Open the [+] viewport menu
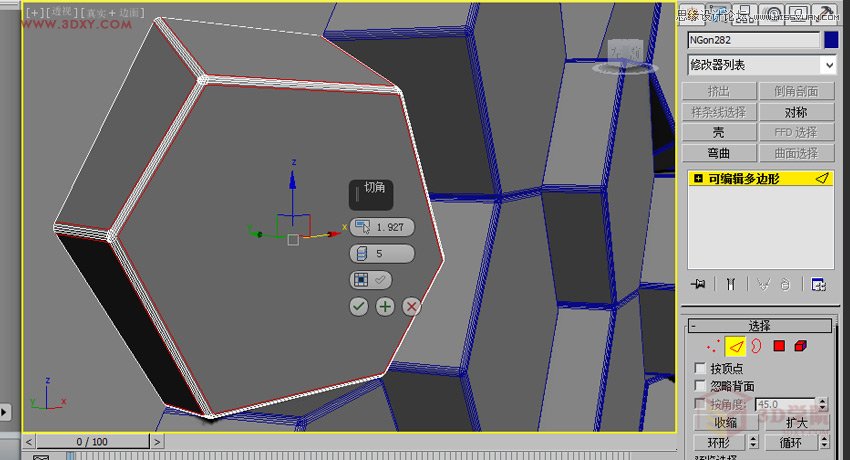Screen dimensions: 850x460 (x=35, y=12)
